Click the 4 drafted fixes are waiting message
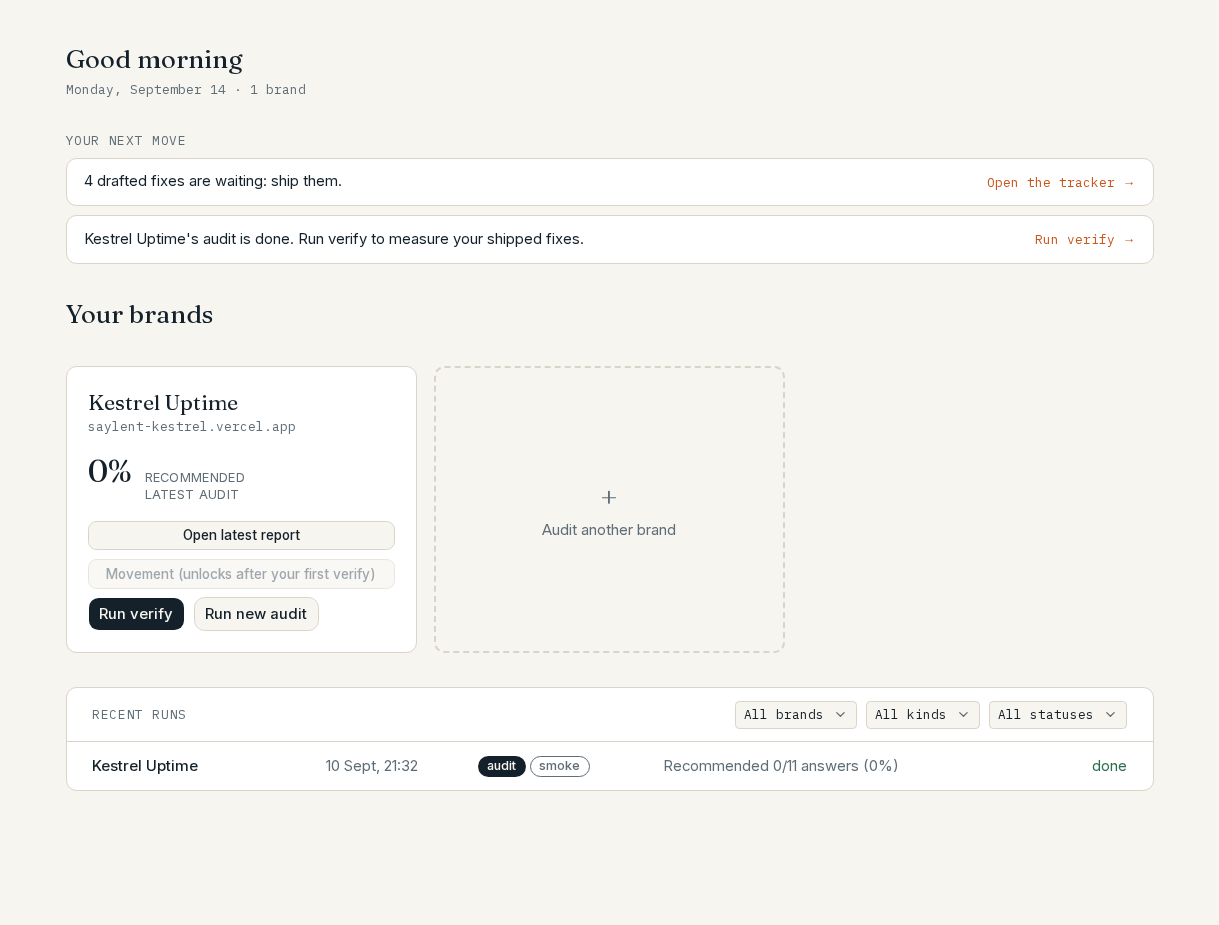 (213, 181)
